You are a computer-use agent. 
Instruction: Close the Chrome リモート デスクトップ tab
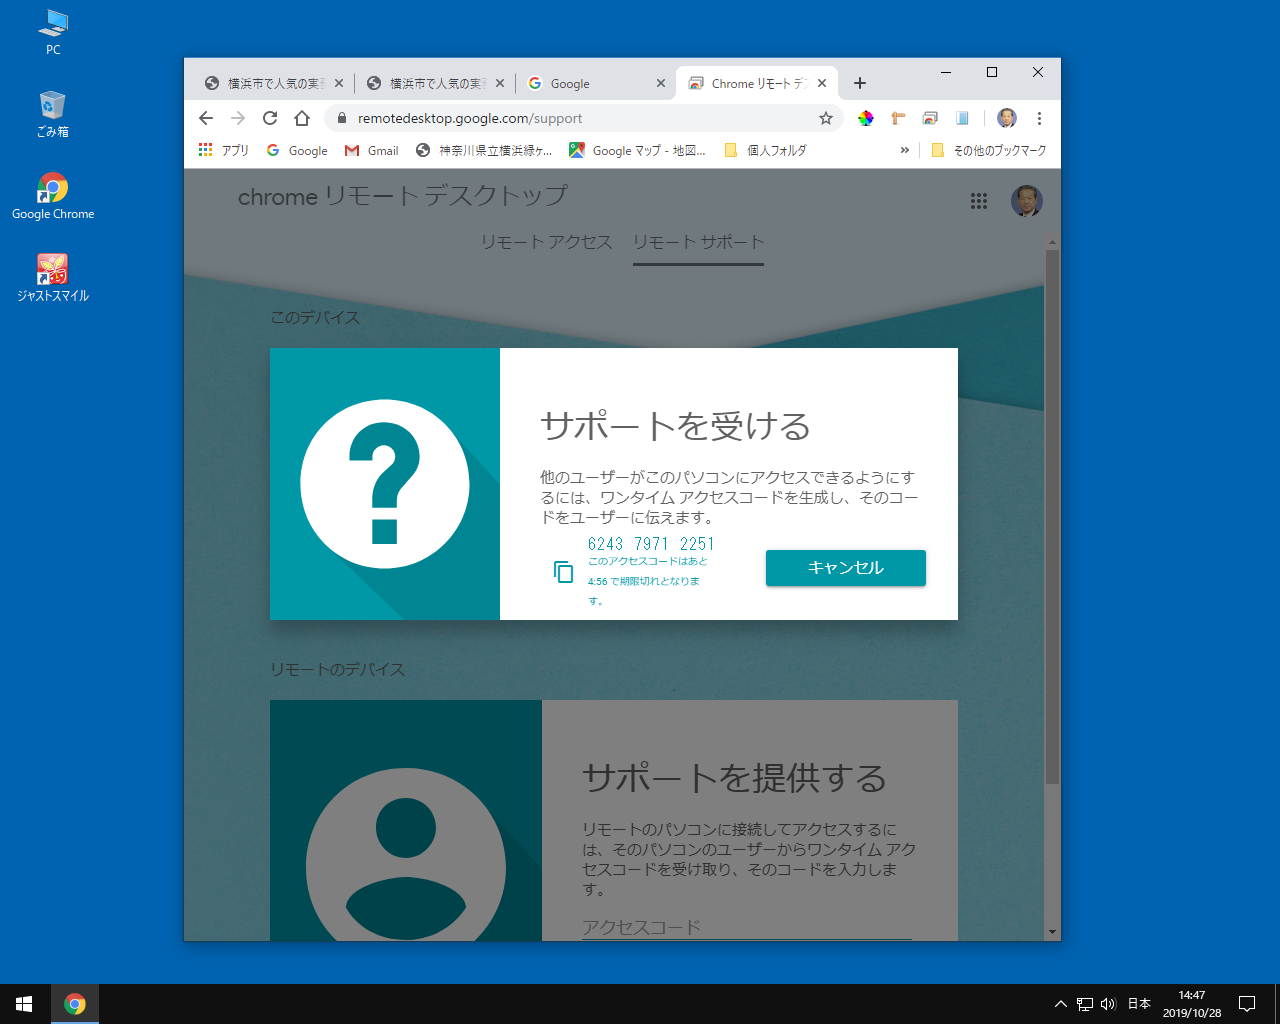(x=822, y=83)
